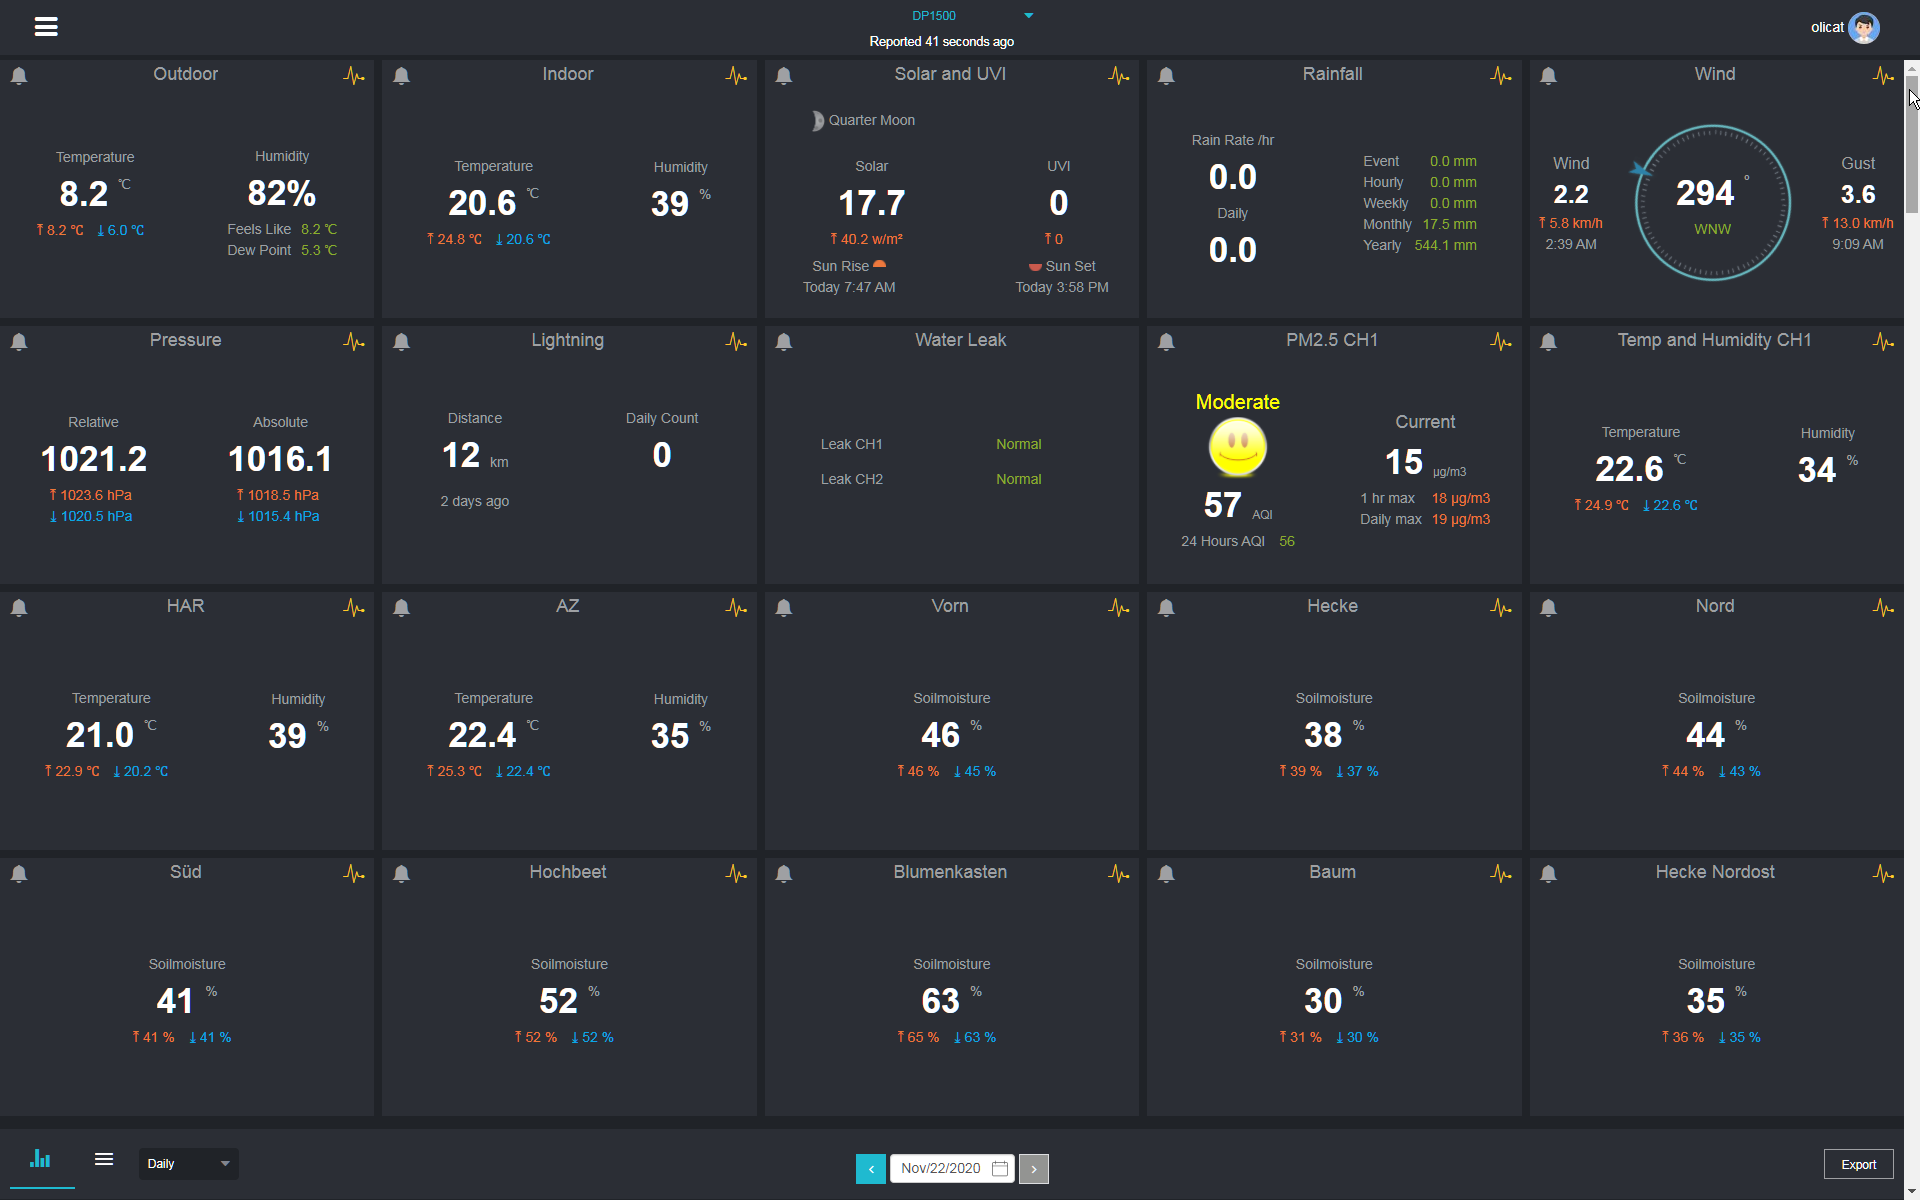Image resolution: width=1920 pixels, height=1200 pixels.
Task: Toggle the Rainfall alert bell
Action: (1166, 76)
